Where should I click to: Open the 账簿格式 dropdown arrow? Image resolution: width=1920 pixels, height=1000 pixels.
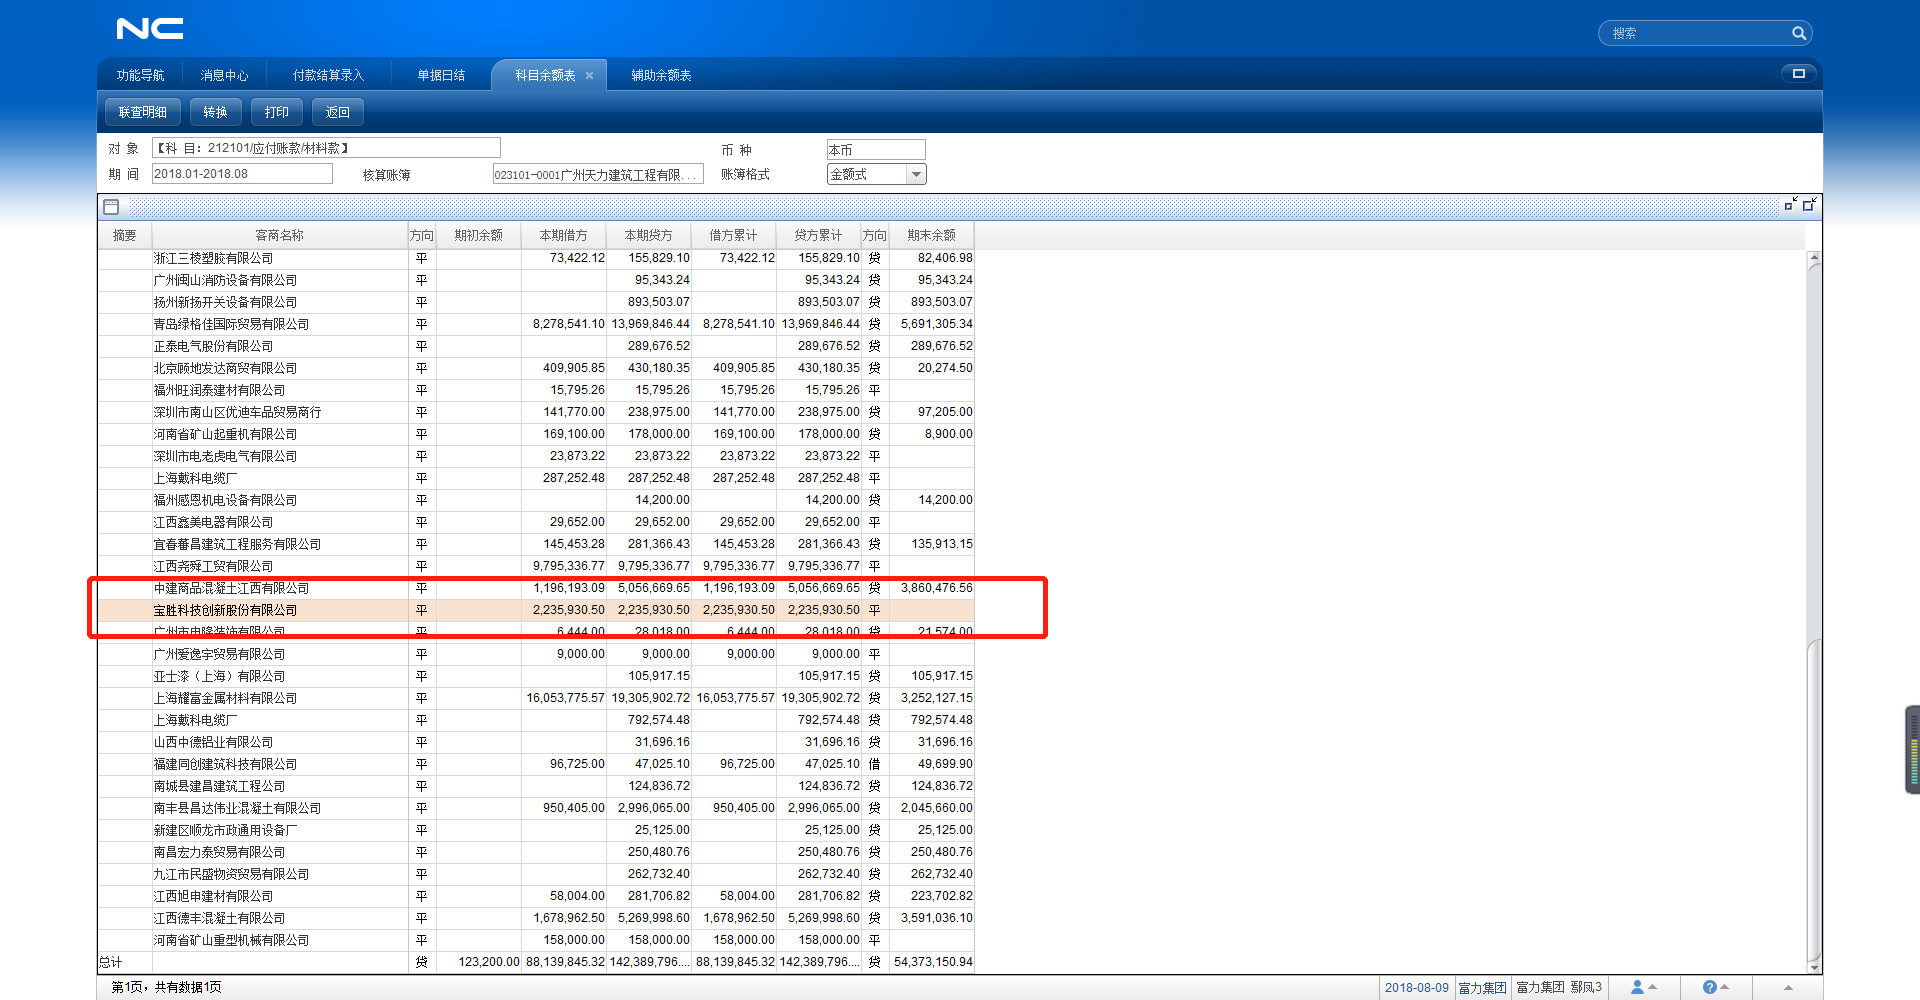coord(916,175)
